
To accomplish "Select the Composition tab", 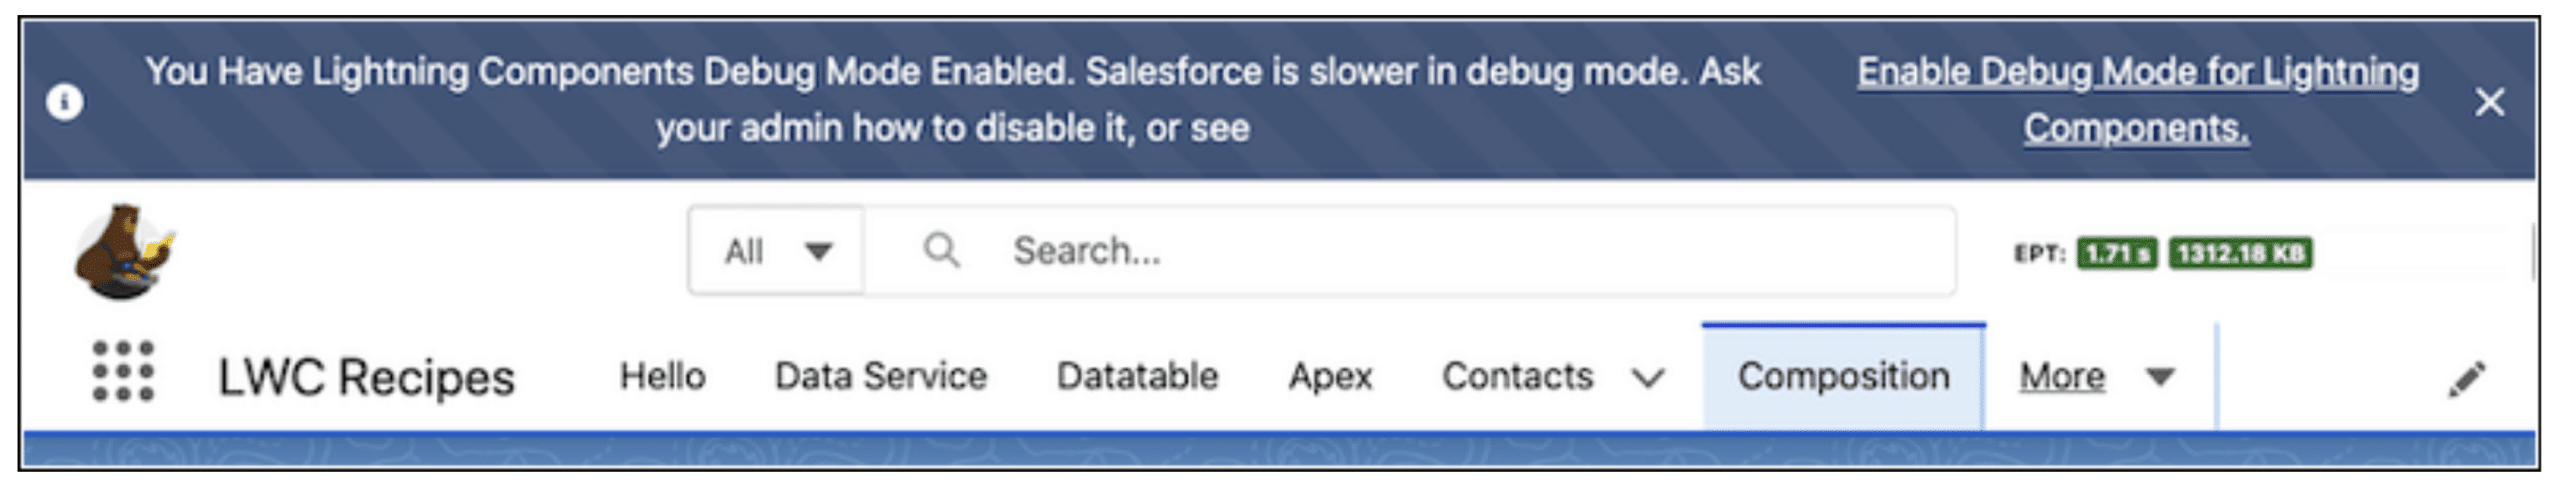I will click(x=1843, y=377).
